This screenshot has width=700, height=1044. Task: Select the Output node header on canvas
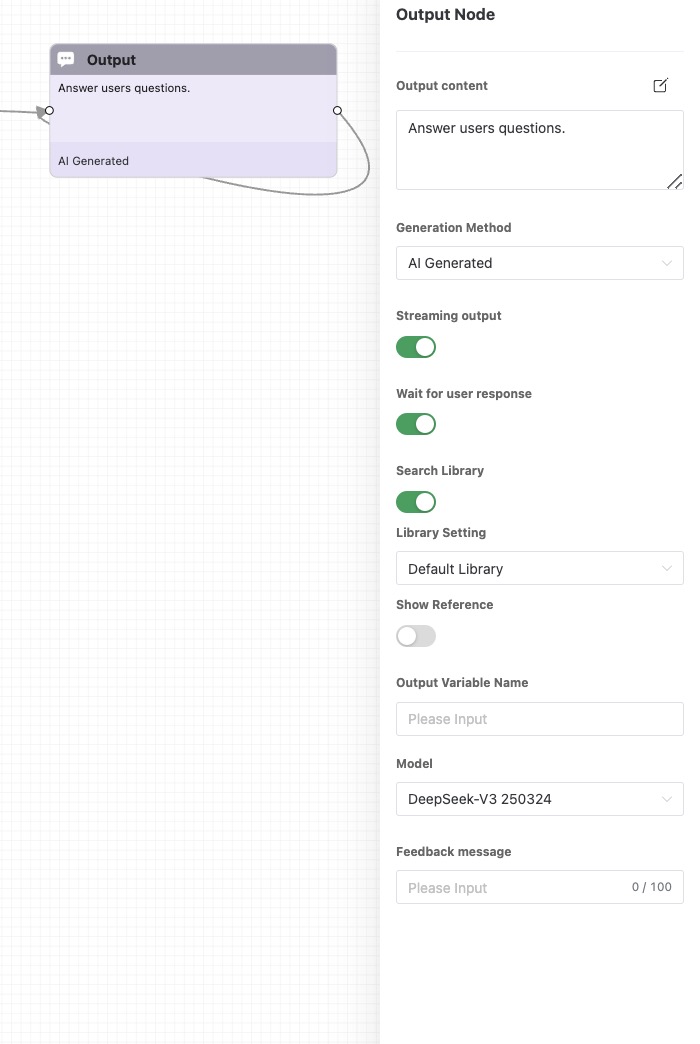coord(193,60)
